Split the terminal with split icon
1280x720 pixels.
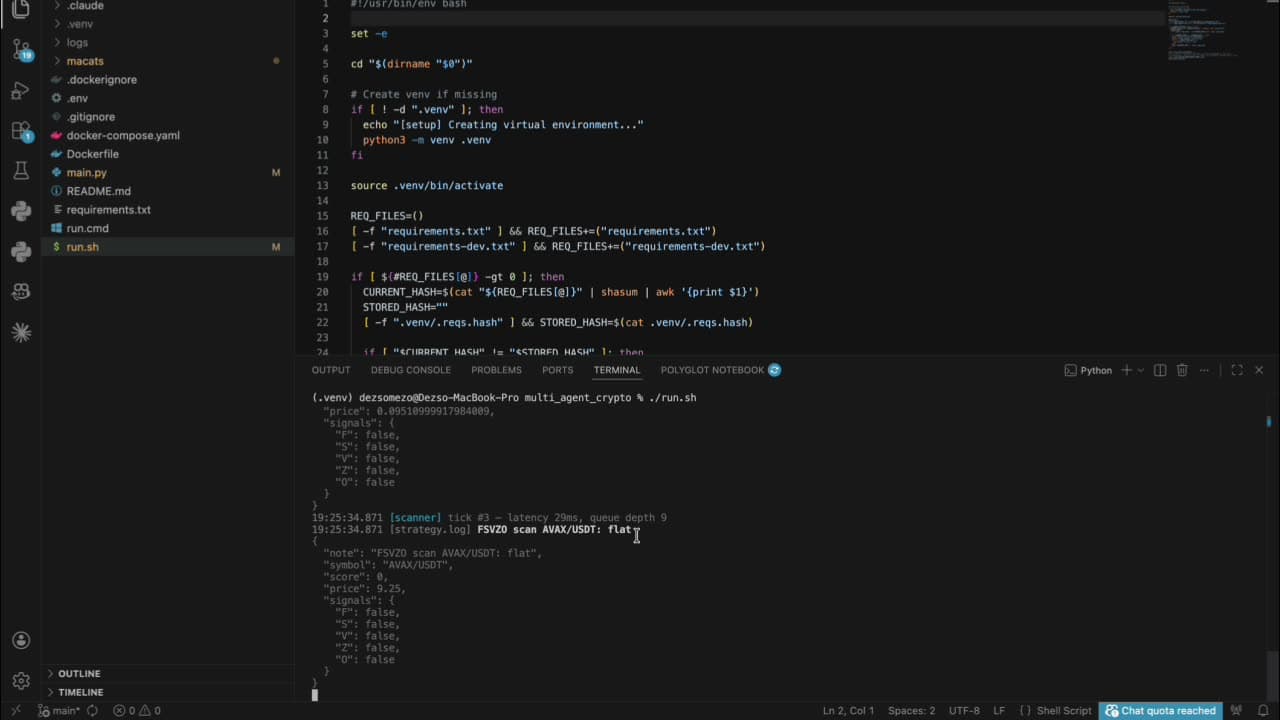(1160, 370)
